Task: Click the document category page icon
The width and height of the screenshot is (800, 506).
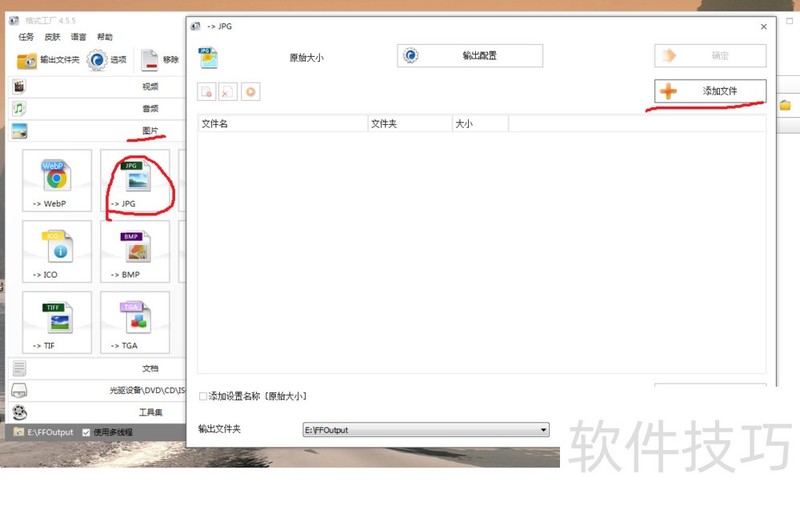Action: click(x=19, y=368)
